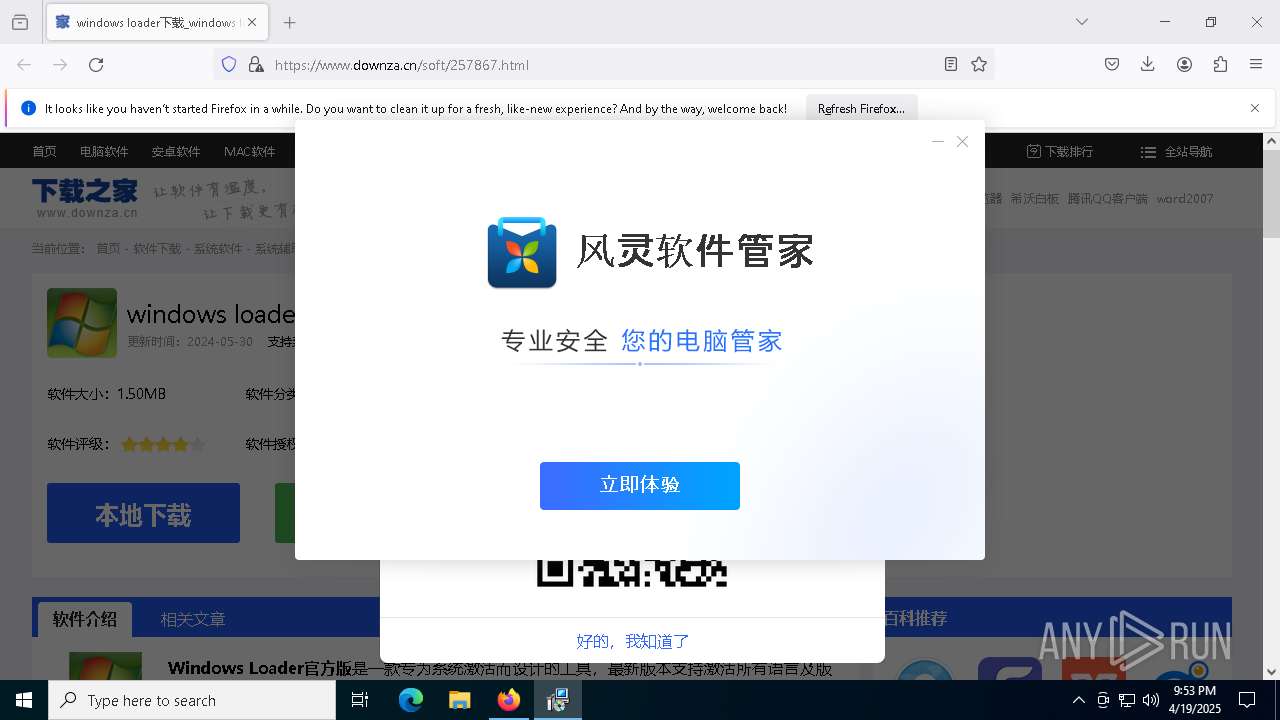Open the Firefox account icon

(1184, 65)
